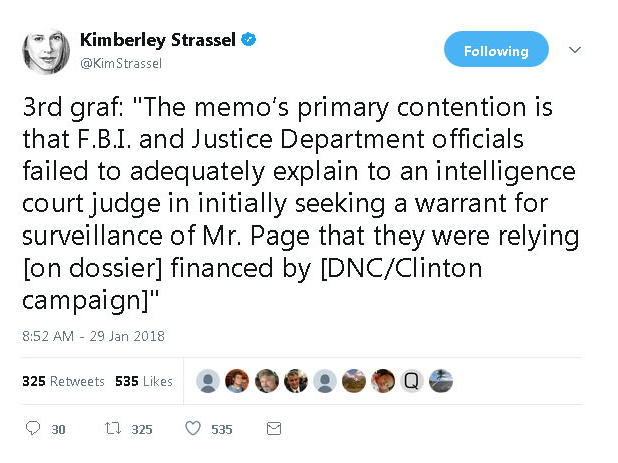Expand the tweet options chevron menu
618x463 pixels.
click(575, 49)
